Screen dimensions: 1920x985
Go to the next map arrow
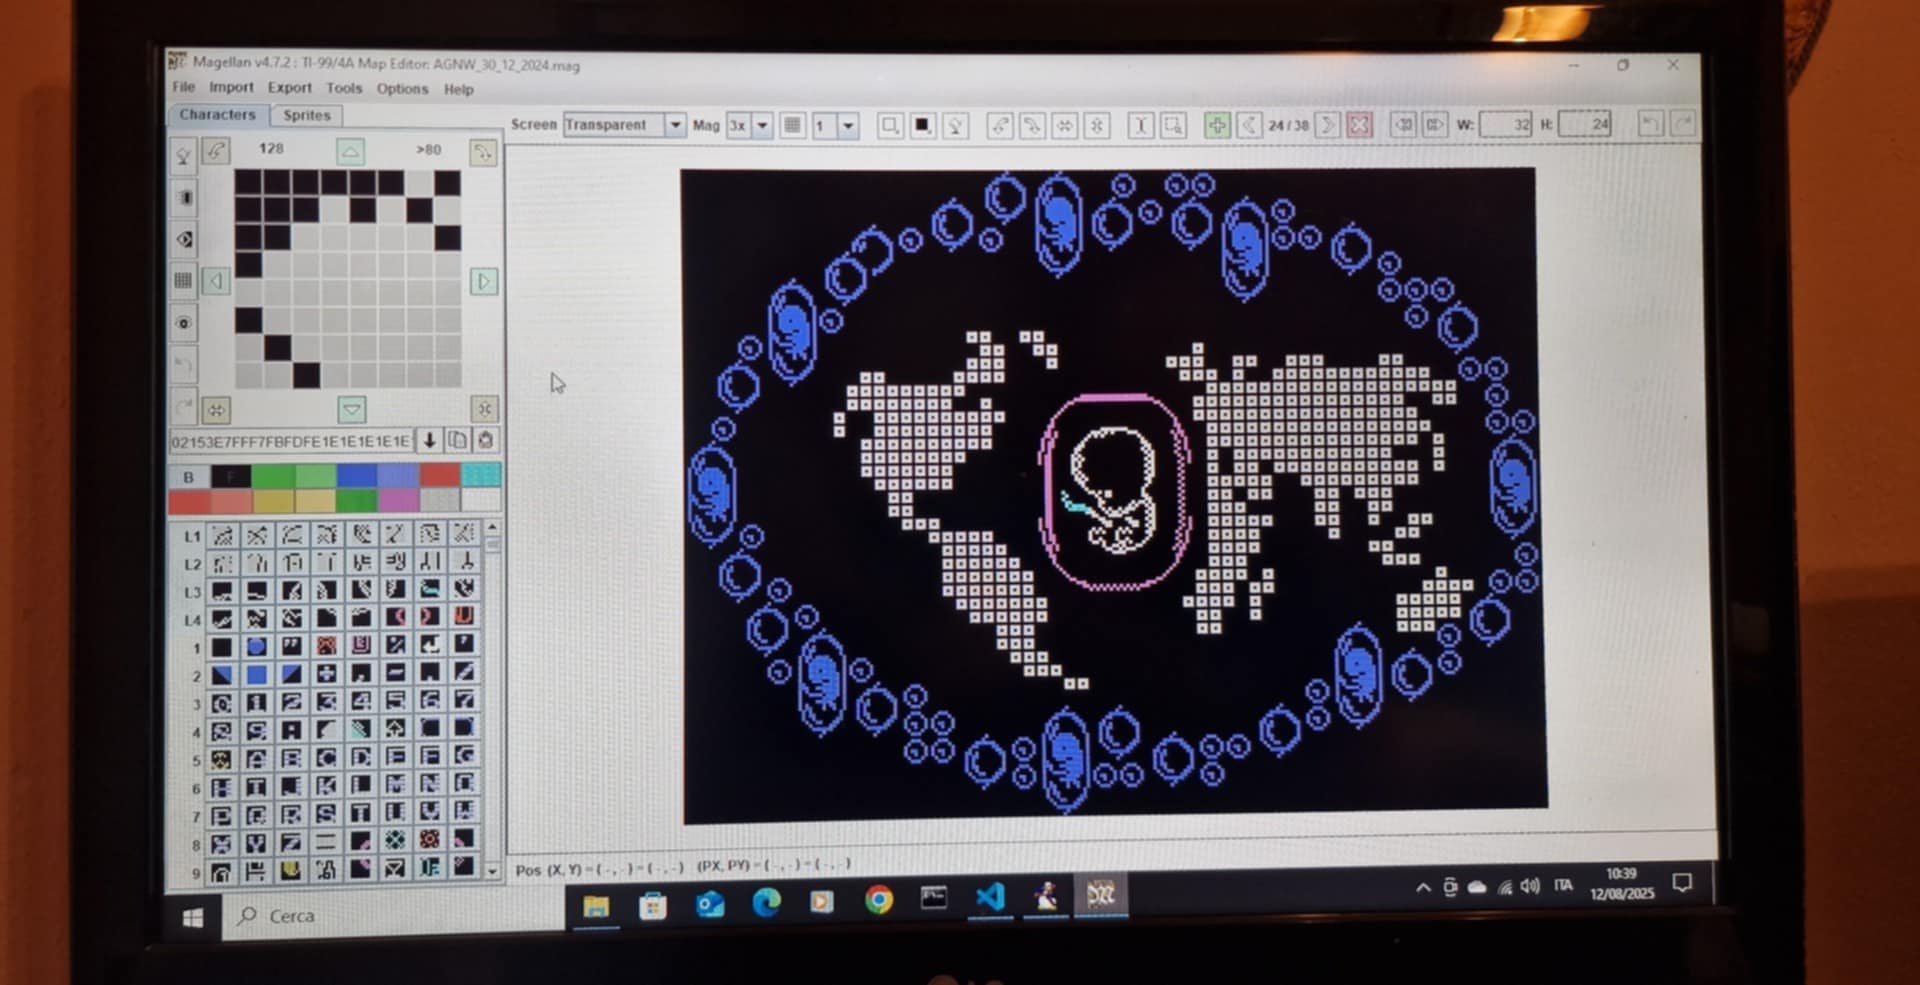pos(1328,125)
